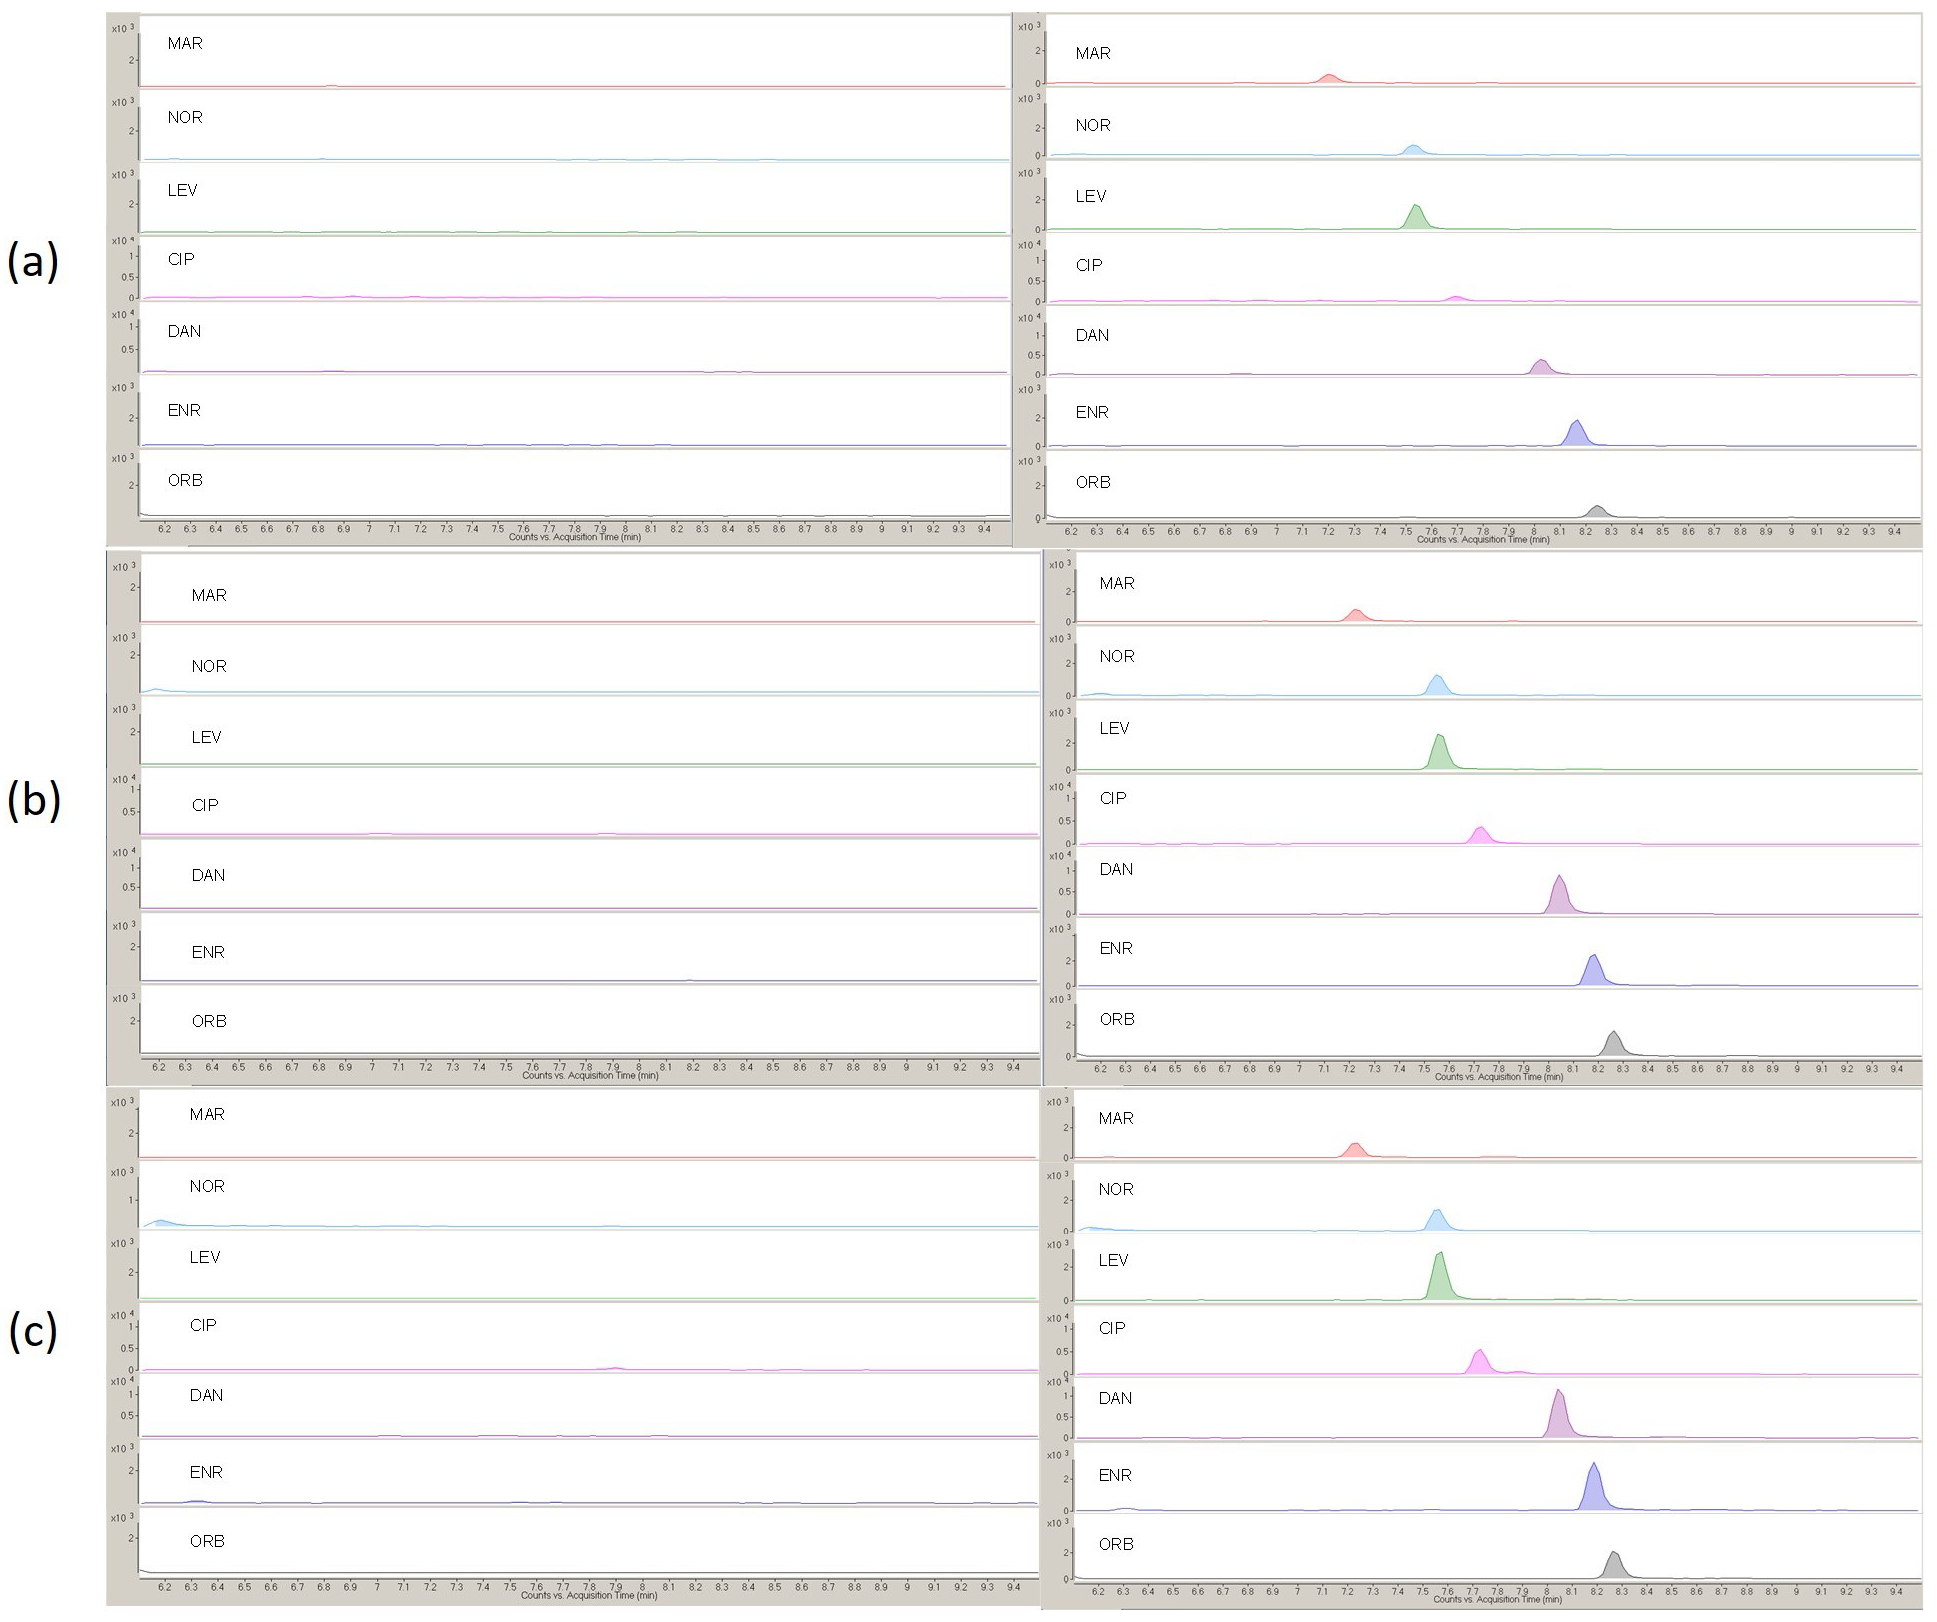
Task: Click the small NOR baseline bump in panel (c) blank
Action: [162, 1222]
